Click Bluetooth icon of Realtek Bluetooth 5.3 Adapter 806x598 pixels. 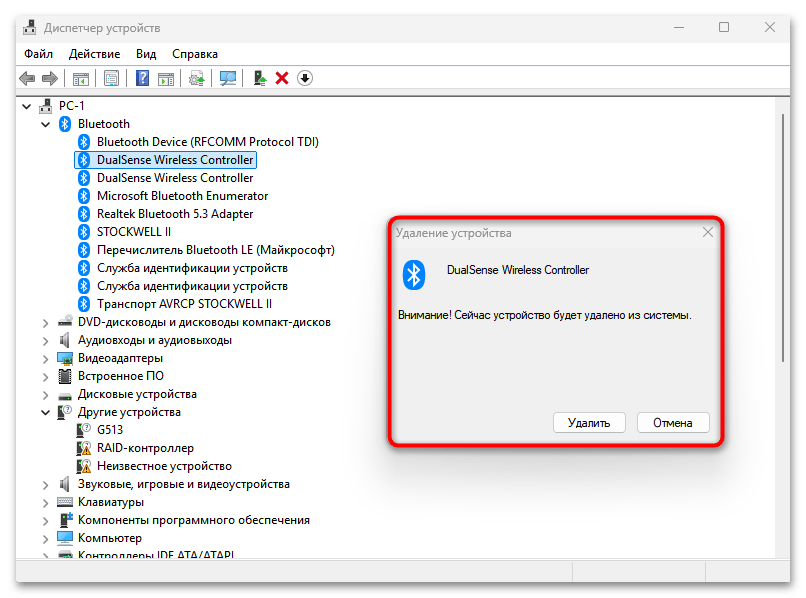pos(84,214)
